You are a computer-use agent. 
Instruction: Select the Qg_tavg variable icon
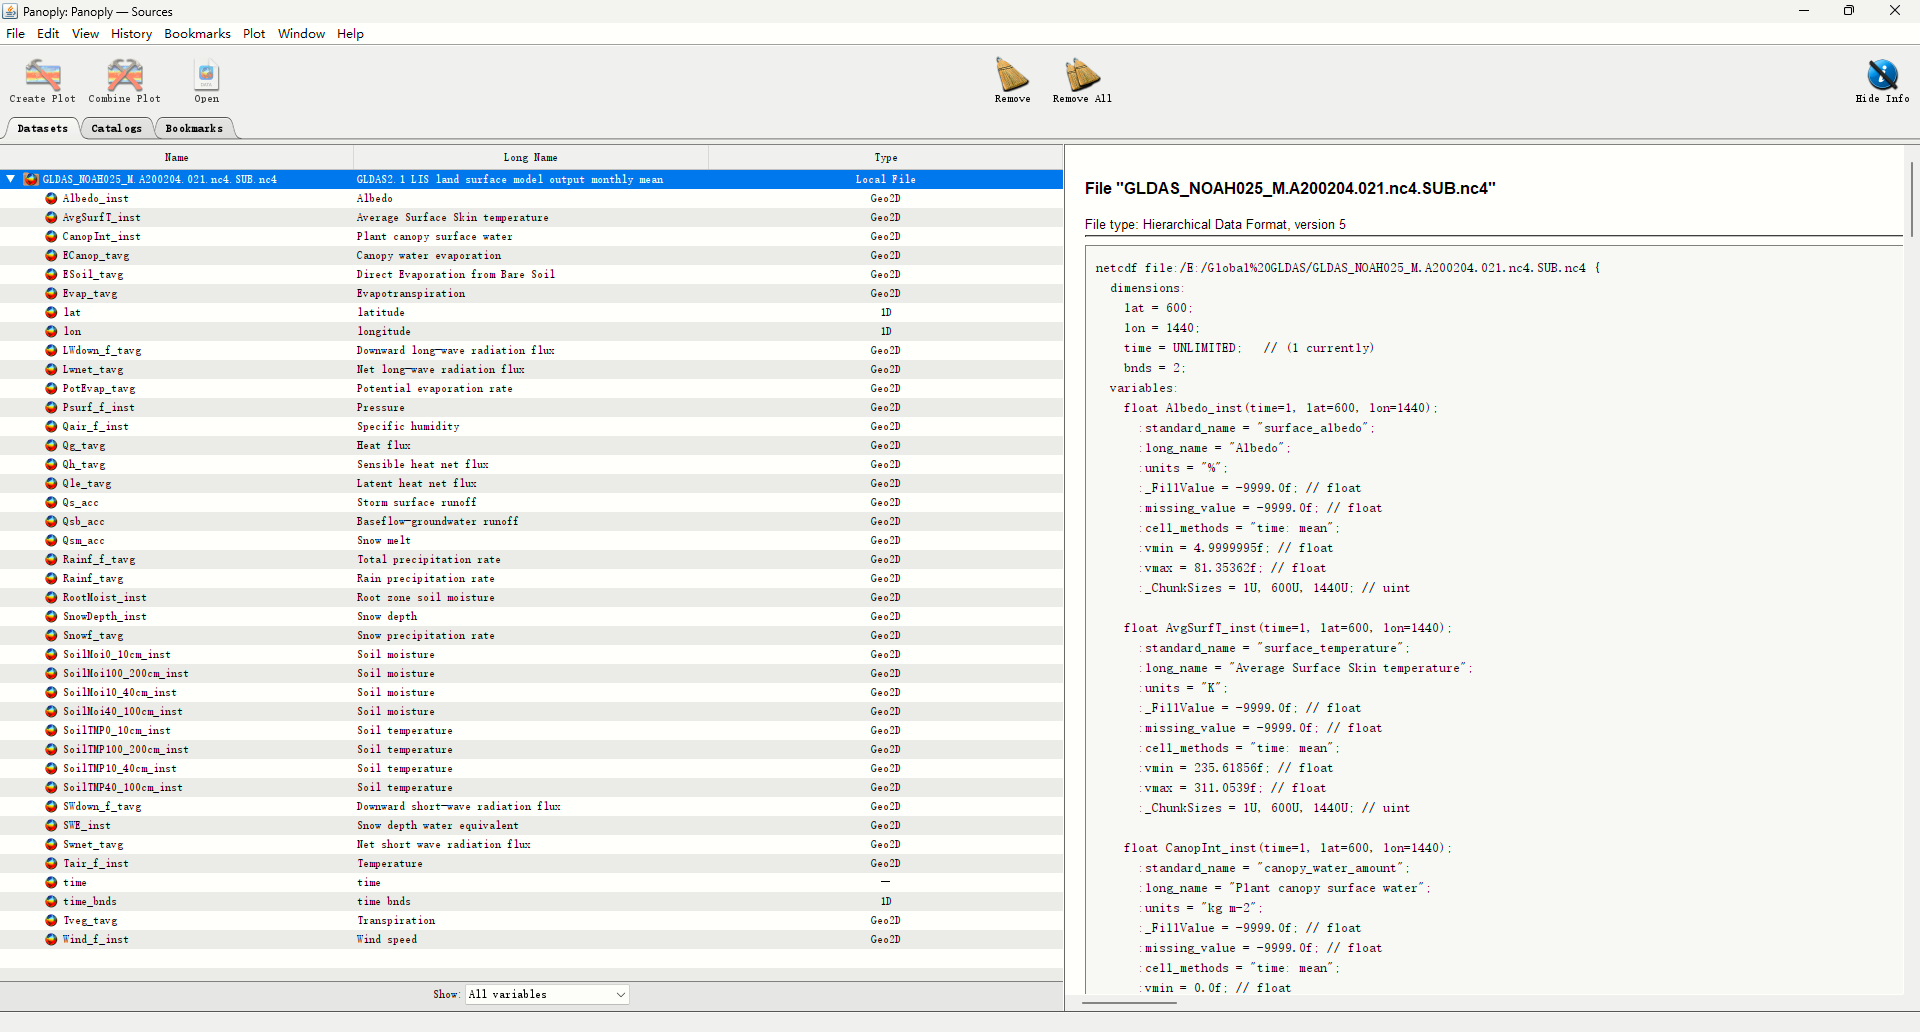coord(51,445)
